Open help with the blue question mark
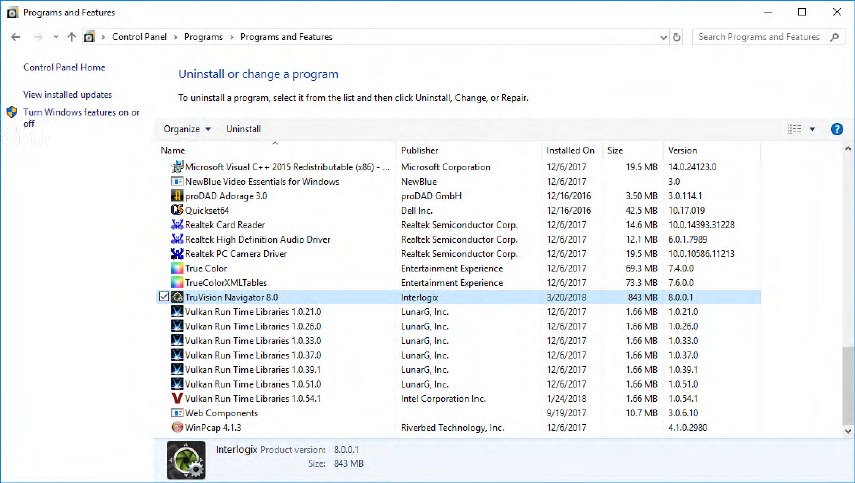The width and height of the screenshot is (855, 483). pyautogui.click(x=836, y=129)
